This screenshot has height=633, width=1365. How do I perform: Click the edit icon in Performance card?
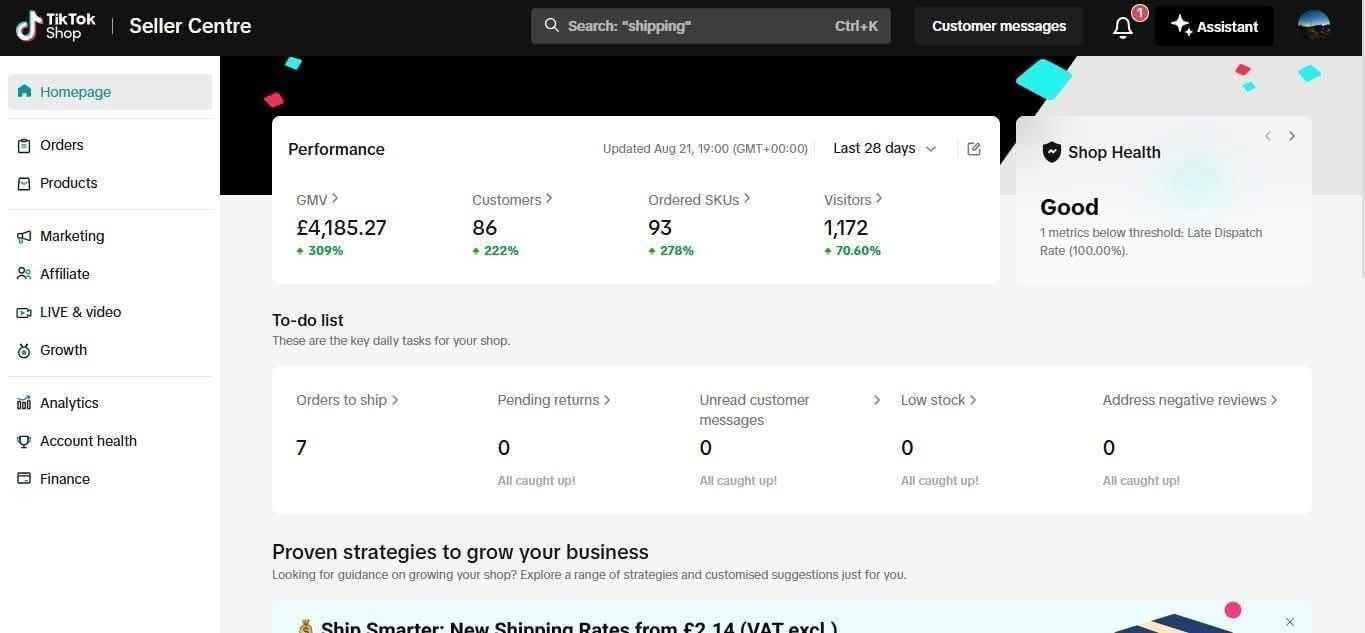[x=974, y=149]
